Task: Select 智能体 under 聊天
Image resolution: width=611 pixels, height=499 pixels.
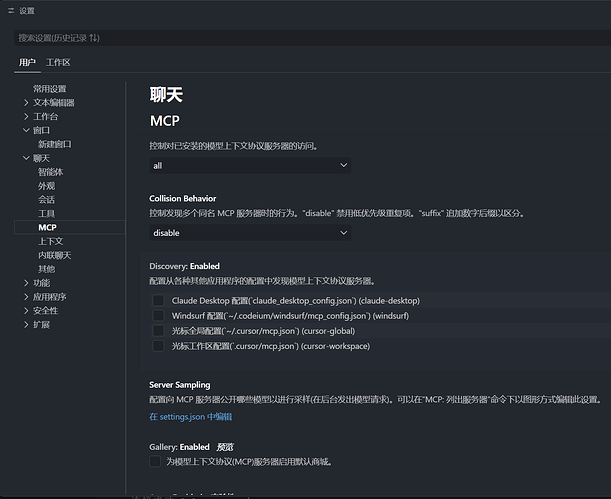Action: coord(51,172)
